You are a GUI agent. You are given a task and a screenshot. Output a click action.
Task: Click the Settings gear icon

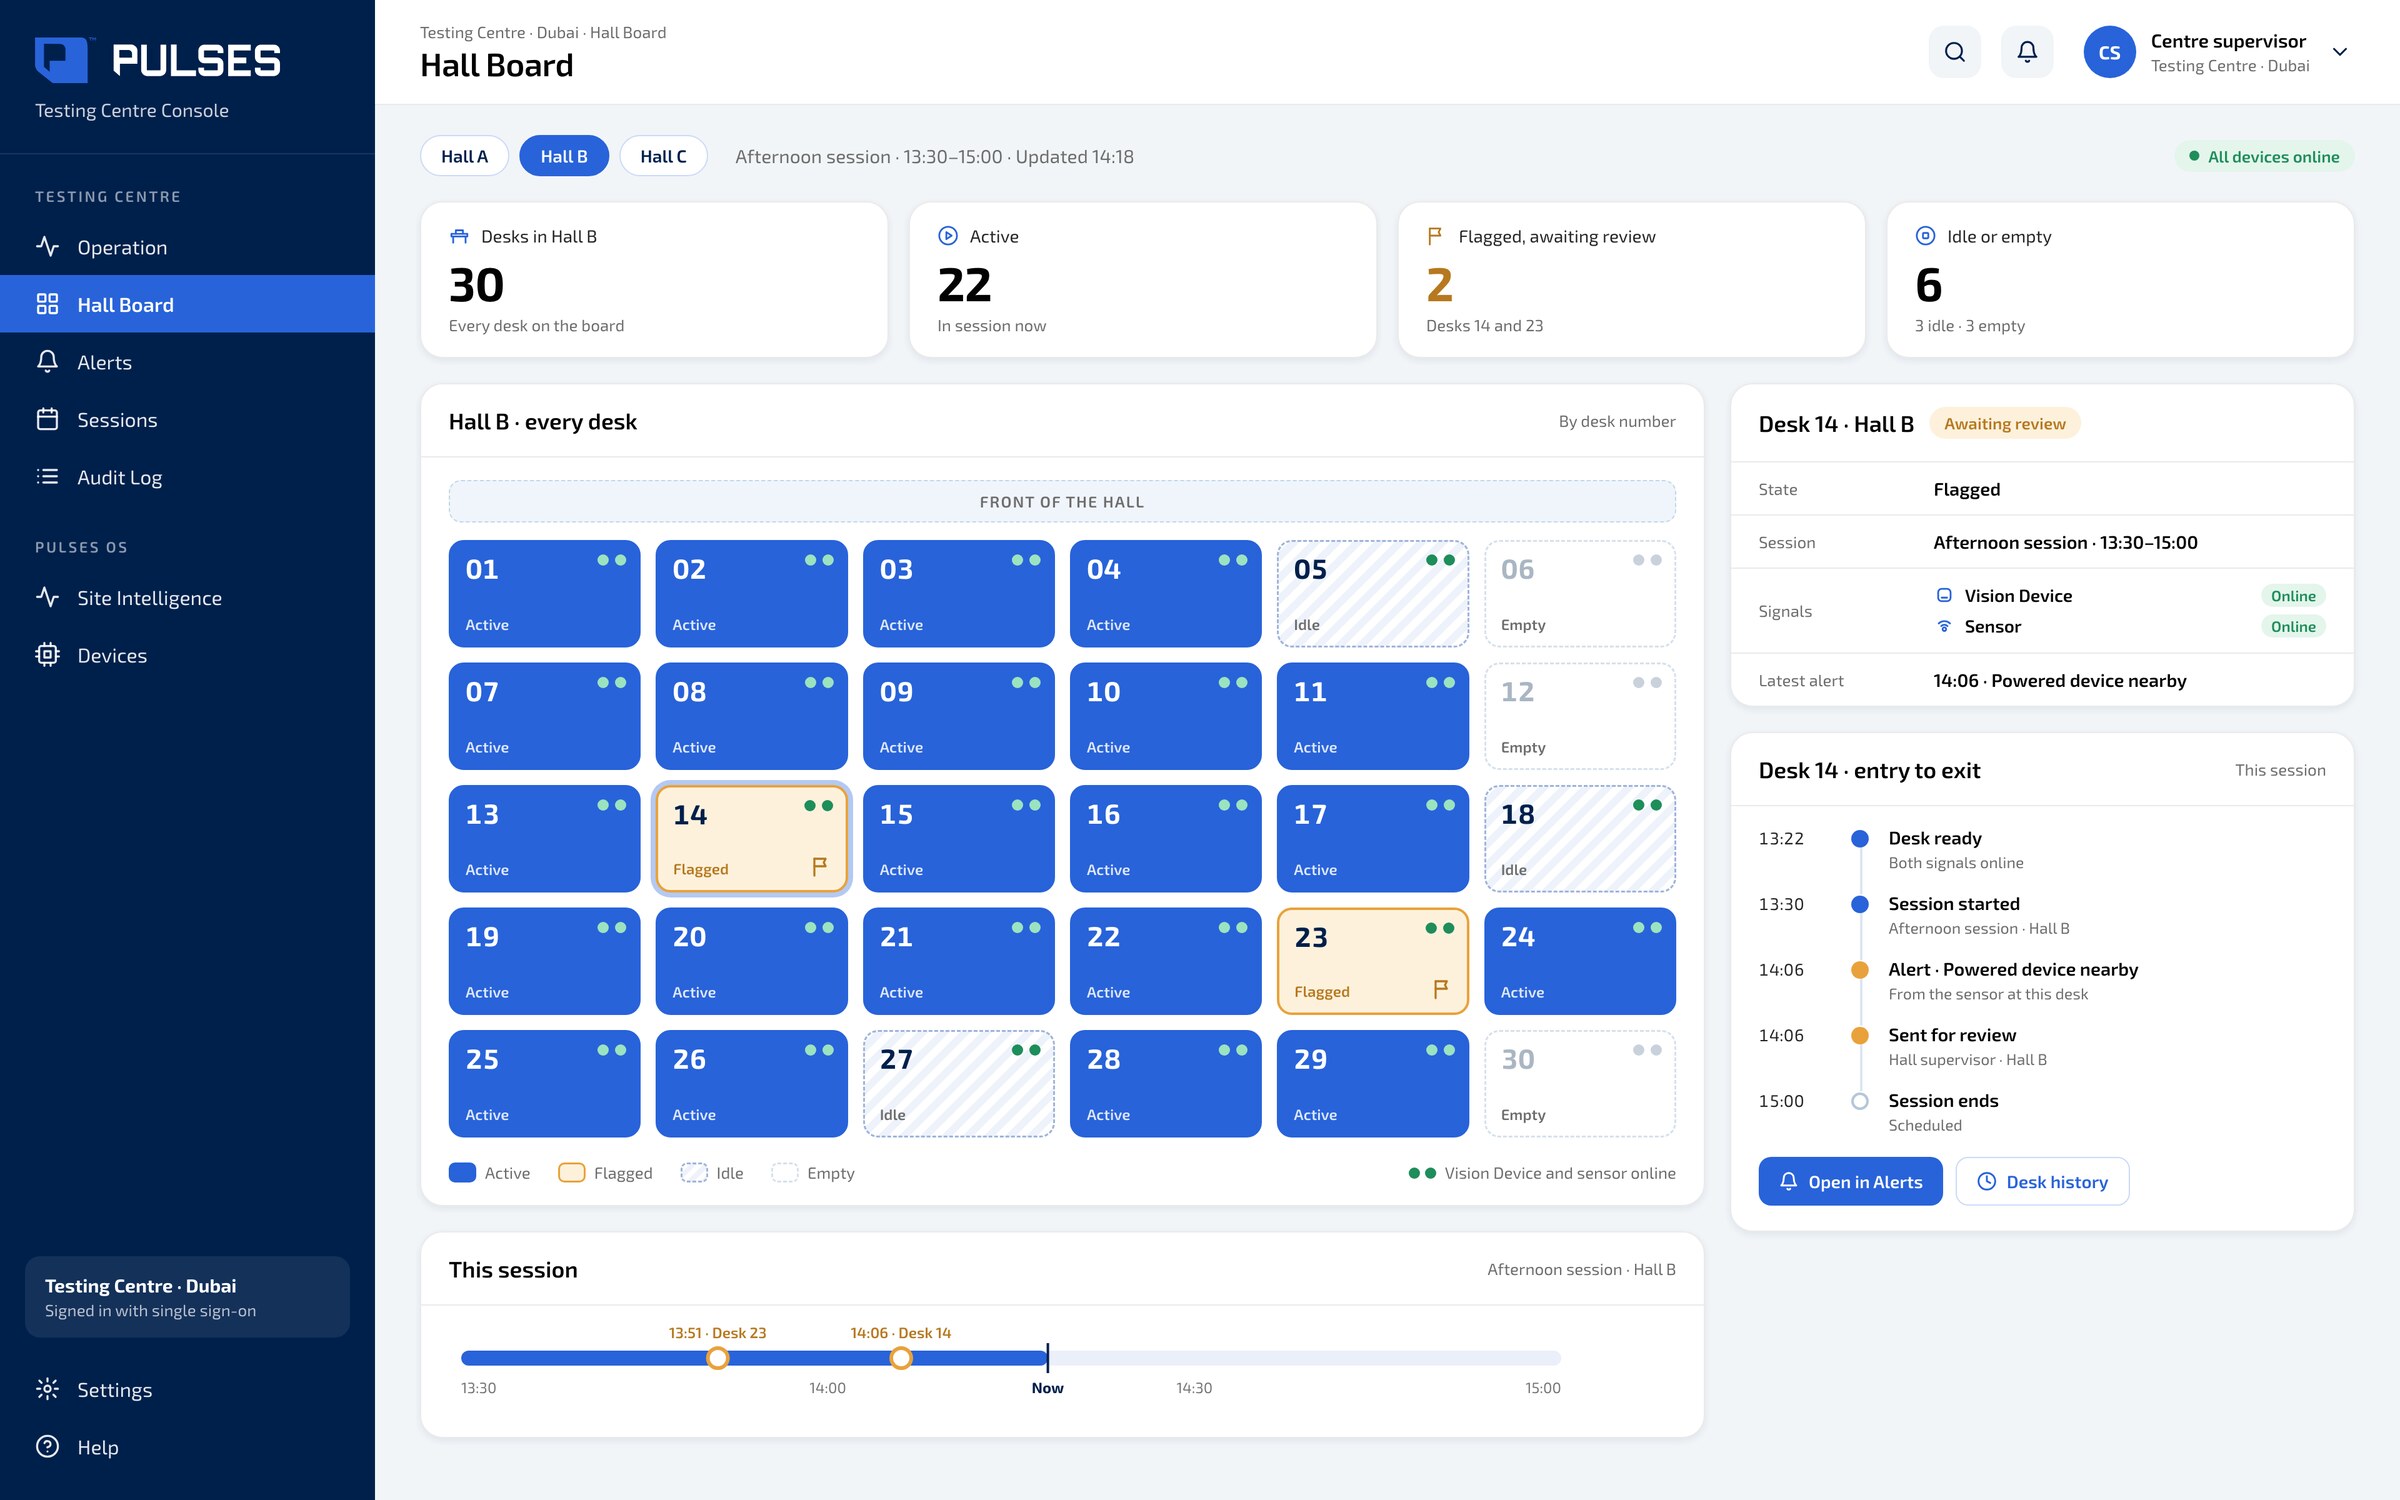[x=47, y=1389]
